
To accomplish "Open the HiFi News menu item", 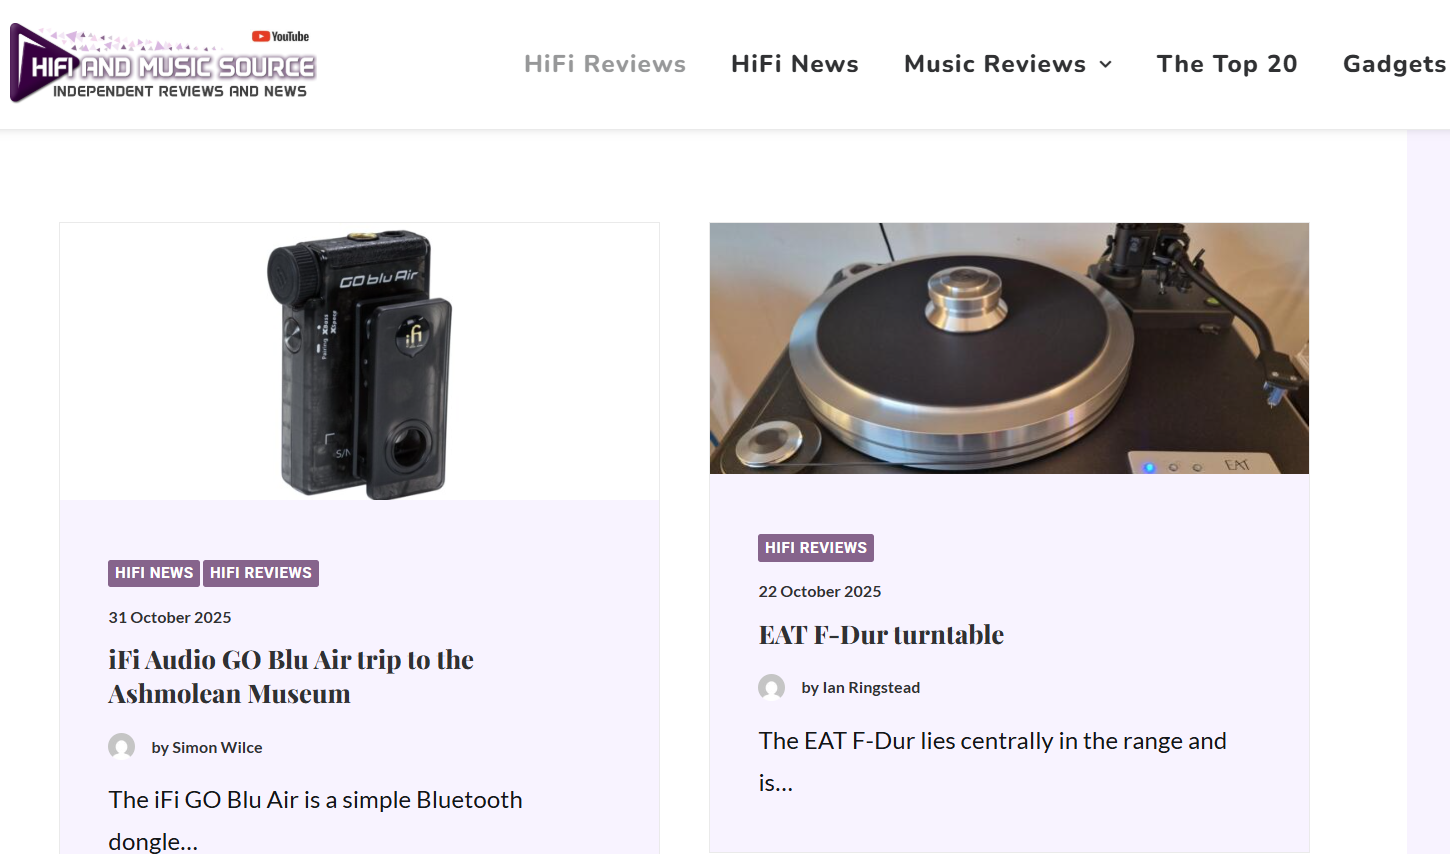I will (795, 64).
